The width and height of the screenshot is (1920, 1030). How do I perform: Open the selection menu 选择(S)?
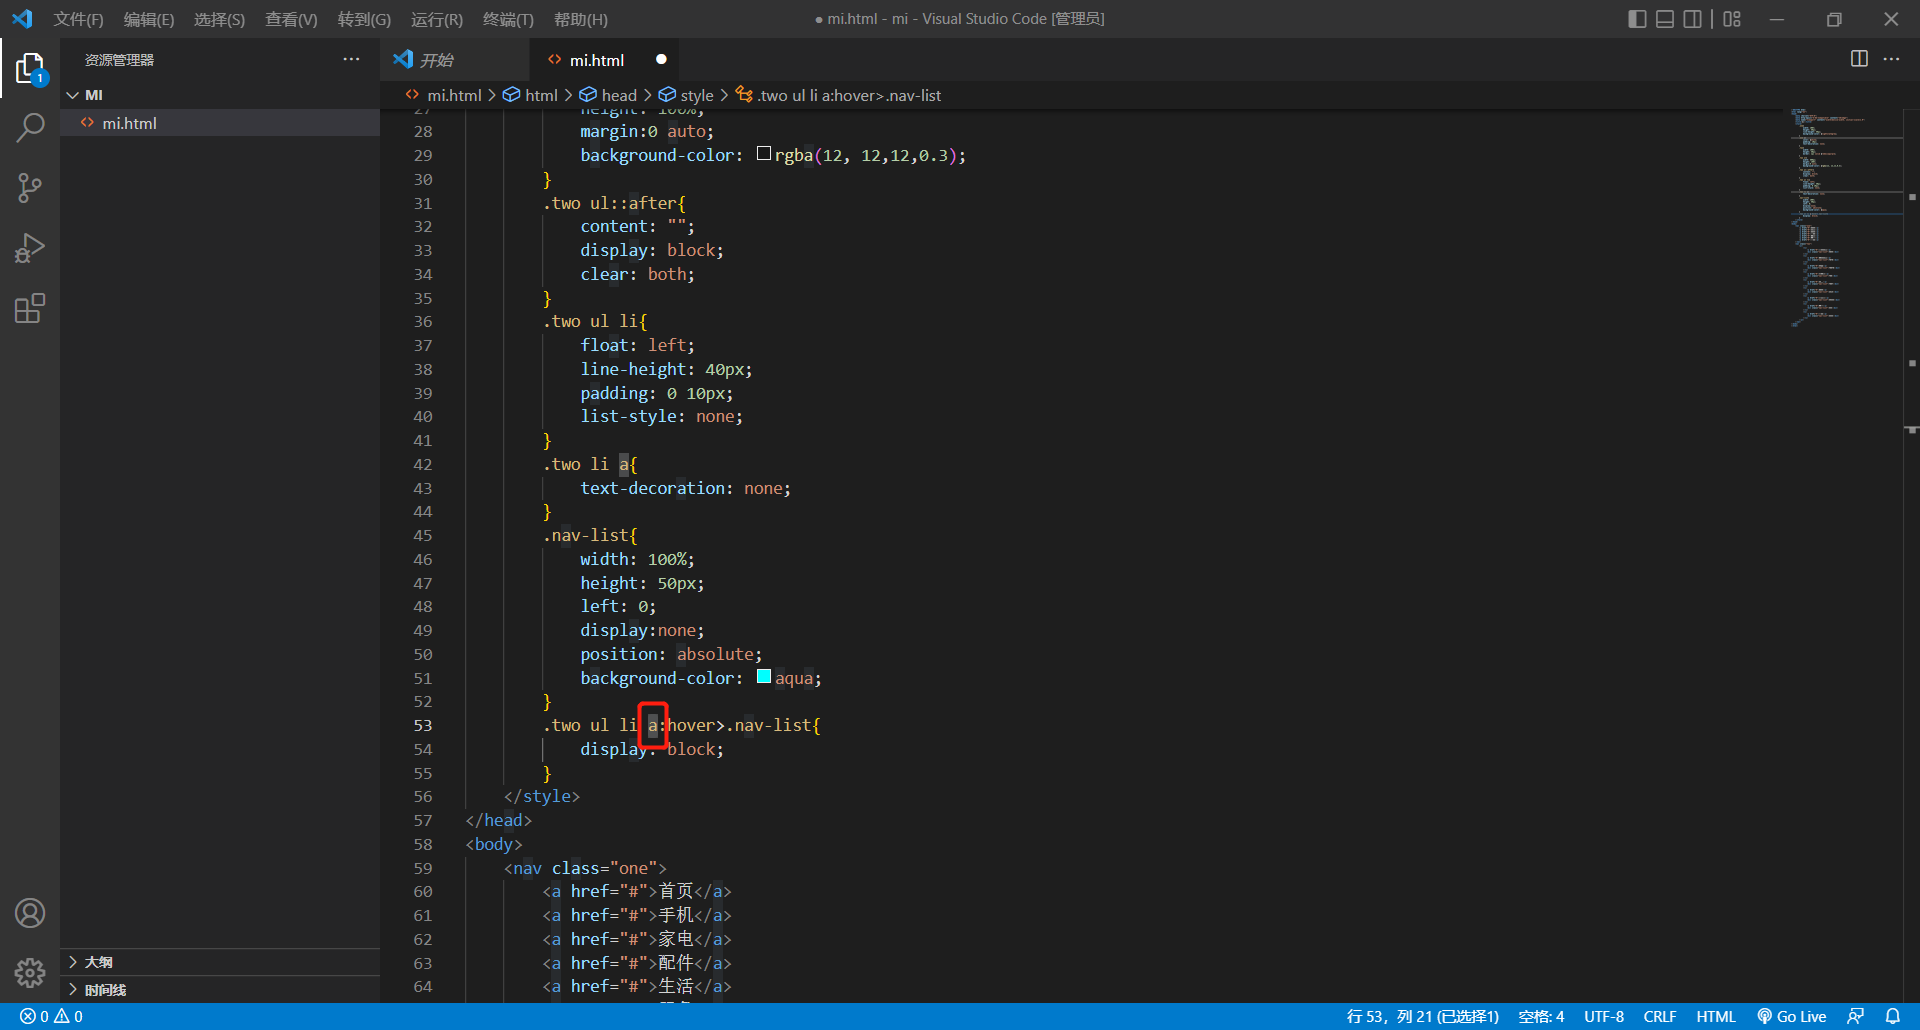tap(219, 19)
